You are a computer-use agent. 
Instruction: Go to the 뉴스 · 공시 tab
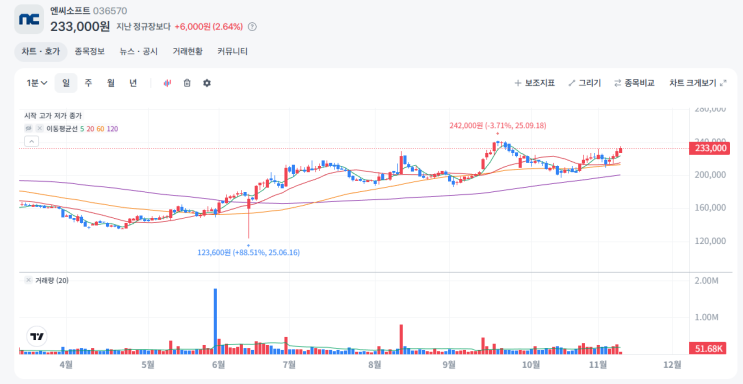139,52
